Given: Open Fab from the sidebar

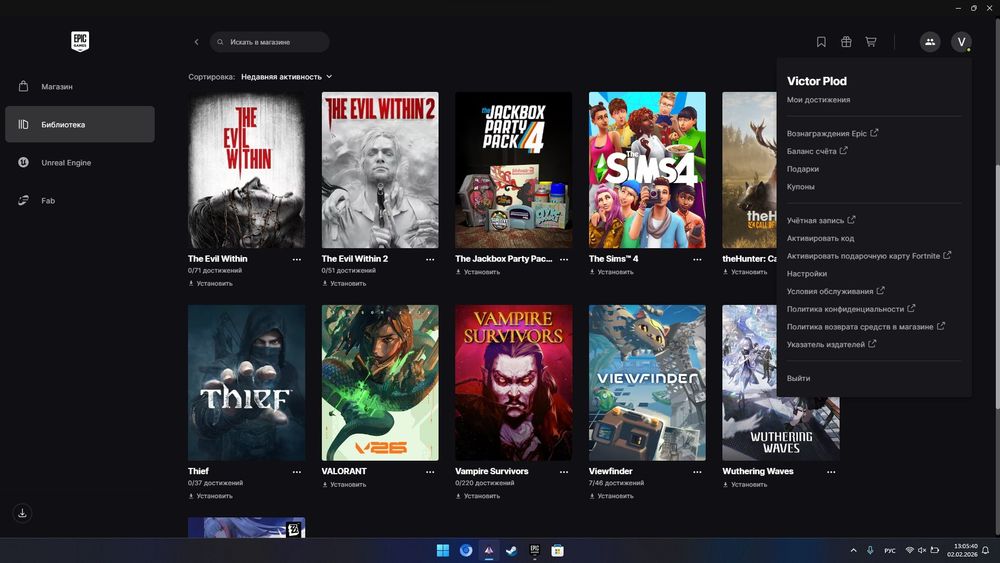Looking at the screenshot, I should click(x=80, y=200).
